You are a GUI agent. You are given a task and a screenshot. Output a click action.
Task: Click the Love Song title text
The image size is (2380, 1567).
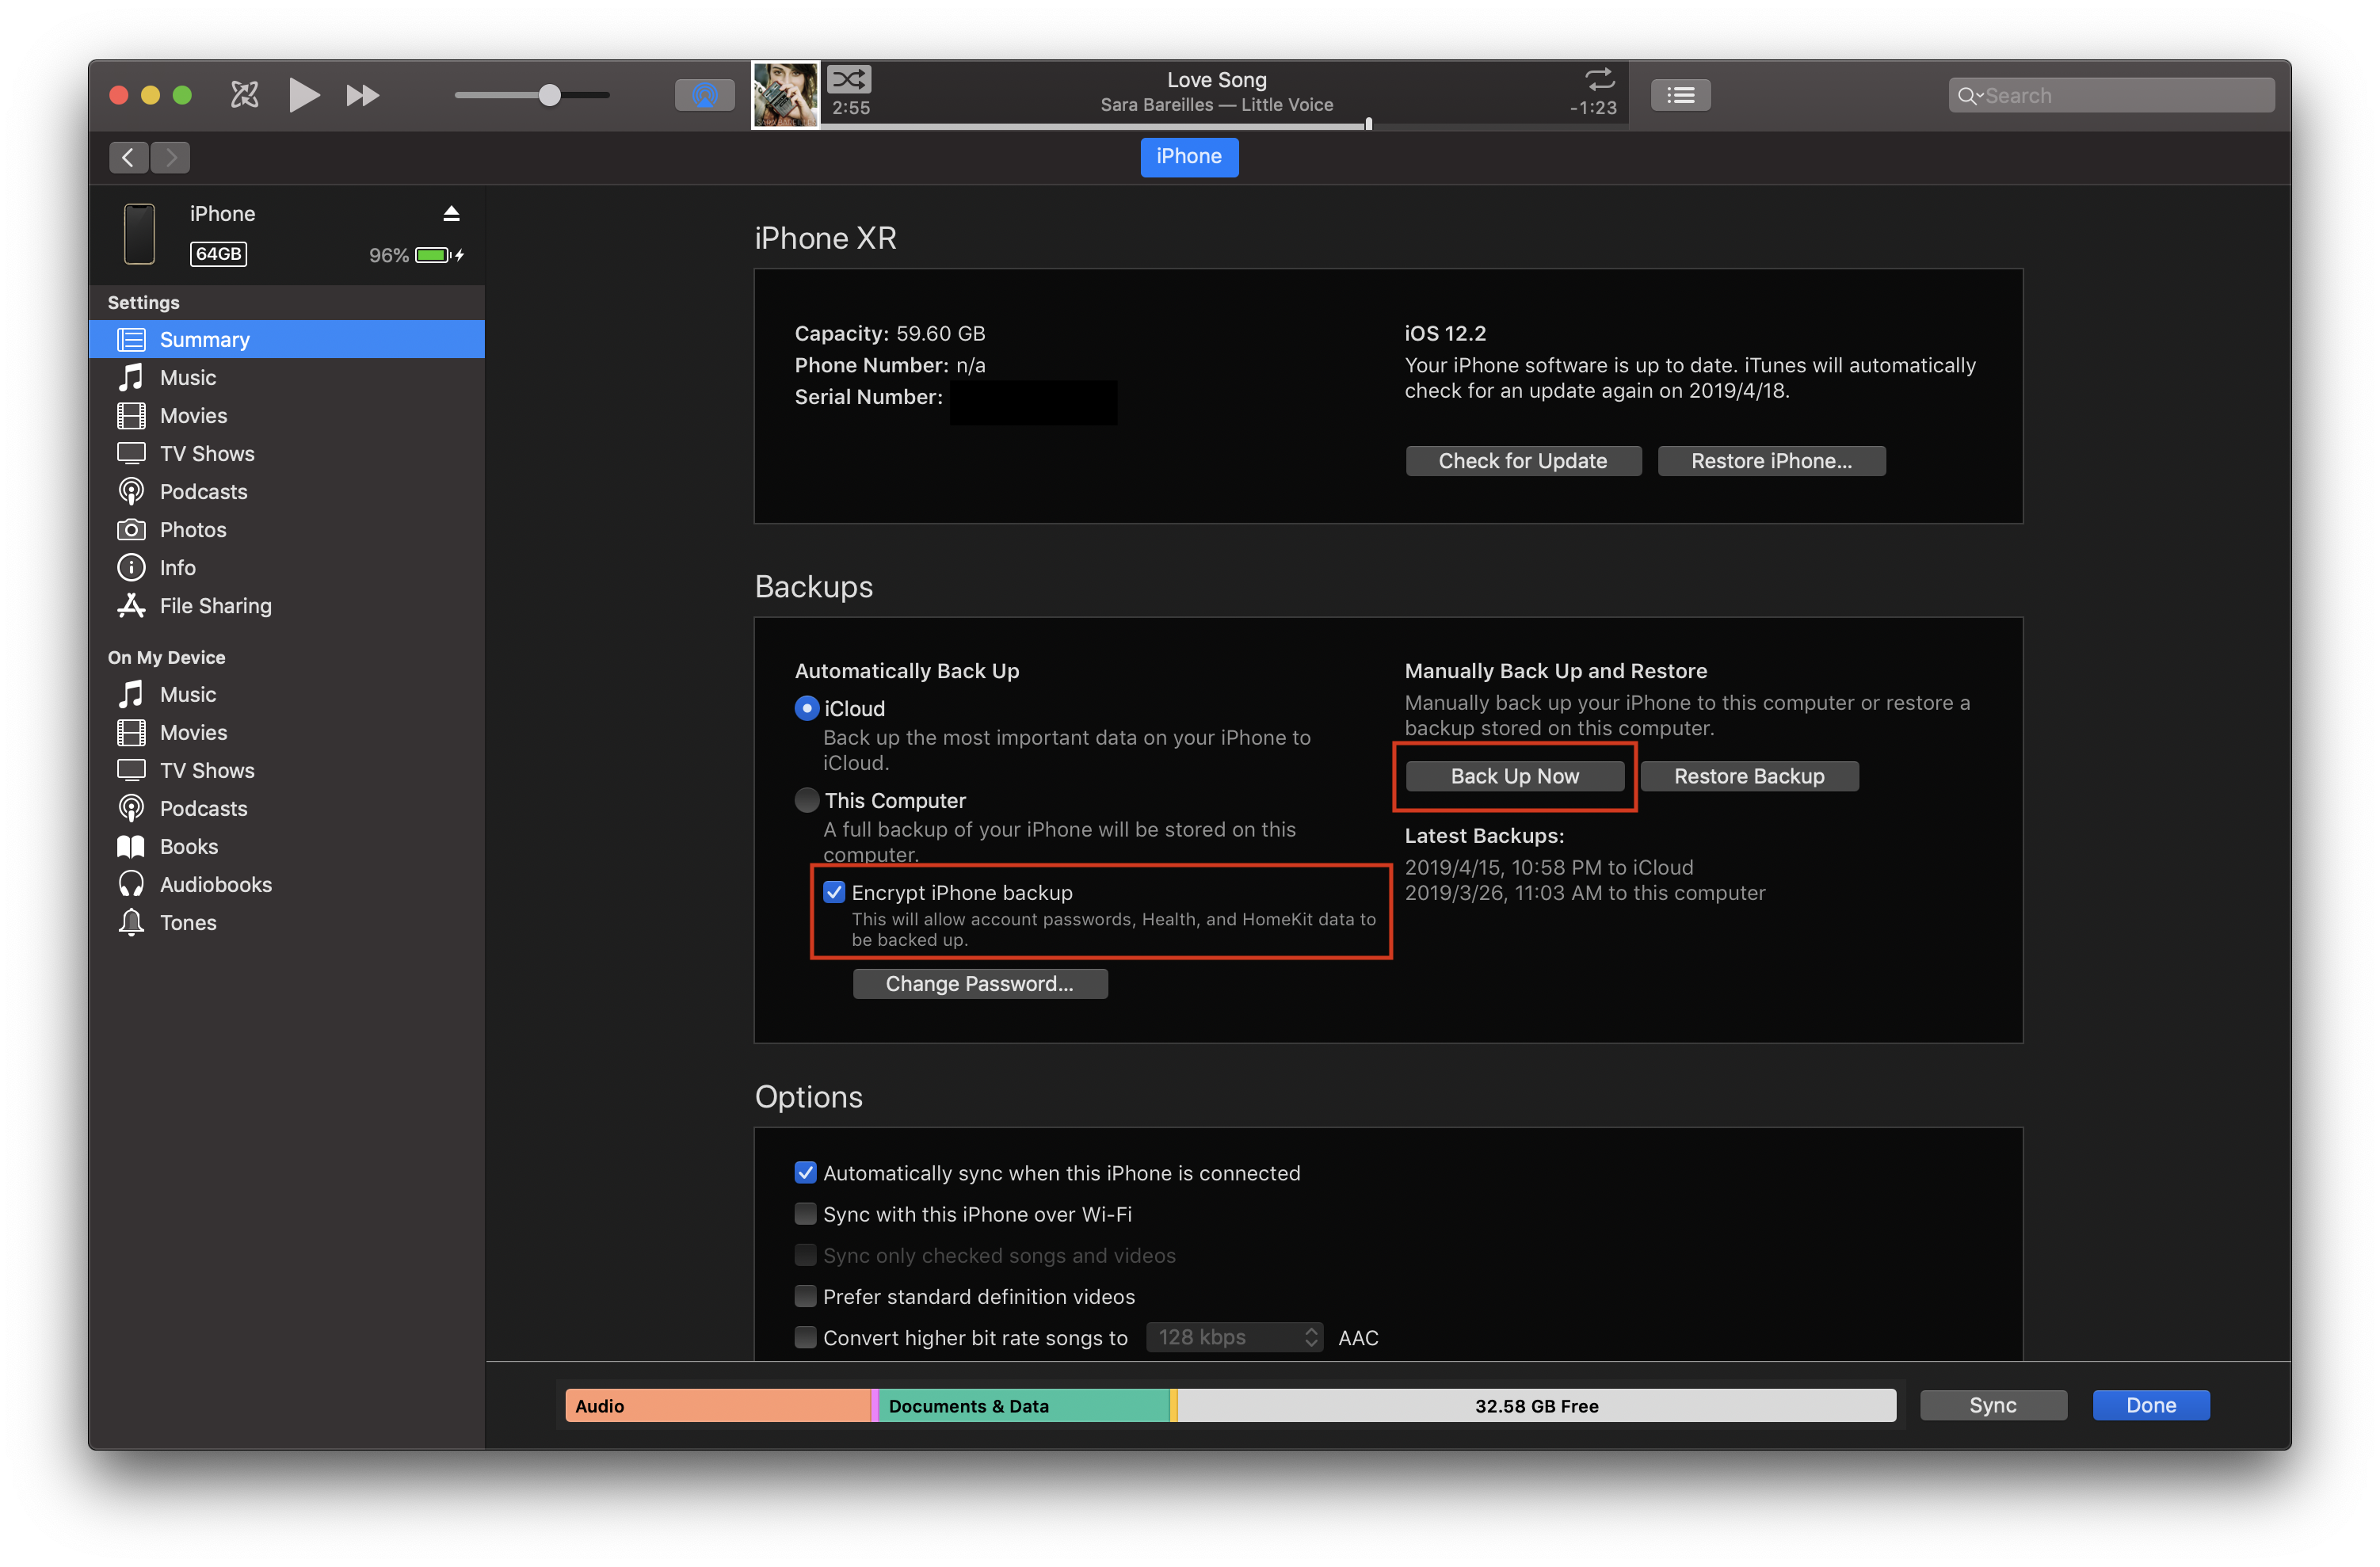[1216, 80]
